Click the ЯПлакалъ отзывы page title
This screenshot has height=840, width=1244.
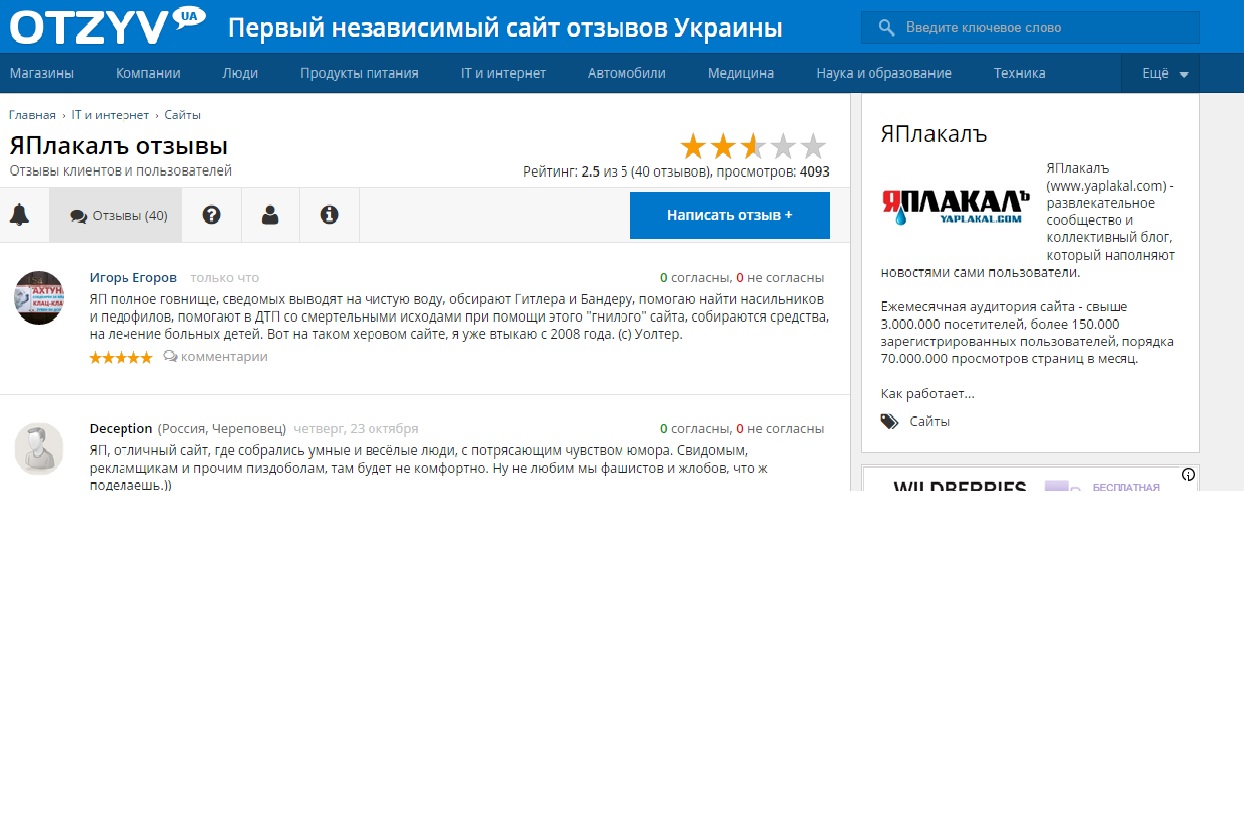[119, 145]
